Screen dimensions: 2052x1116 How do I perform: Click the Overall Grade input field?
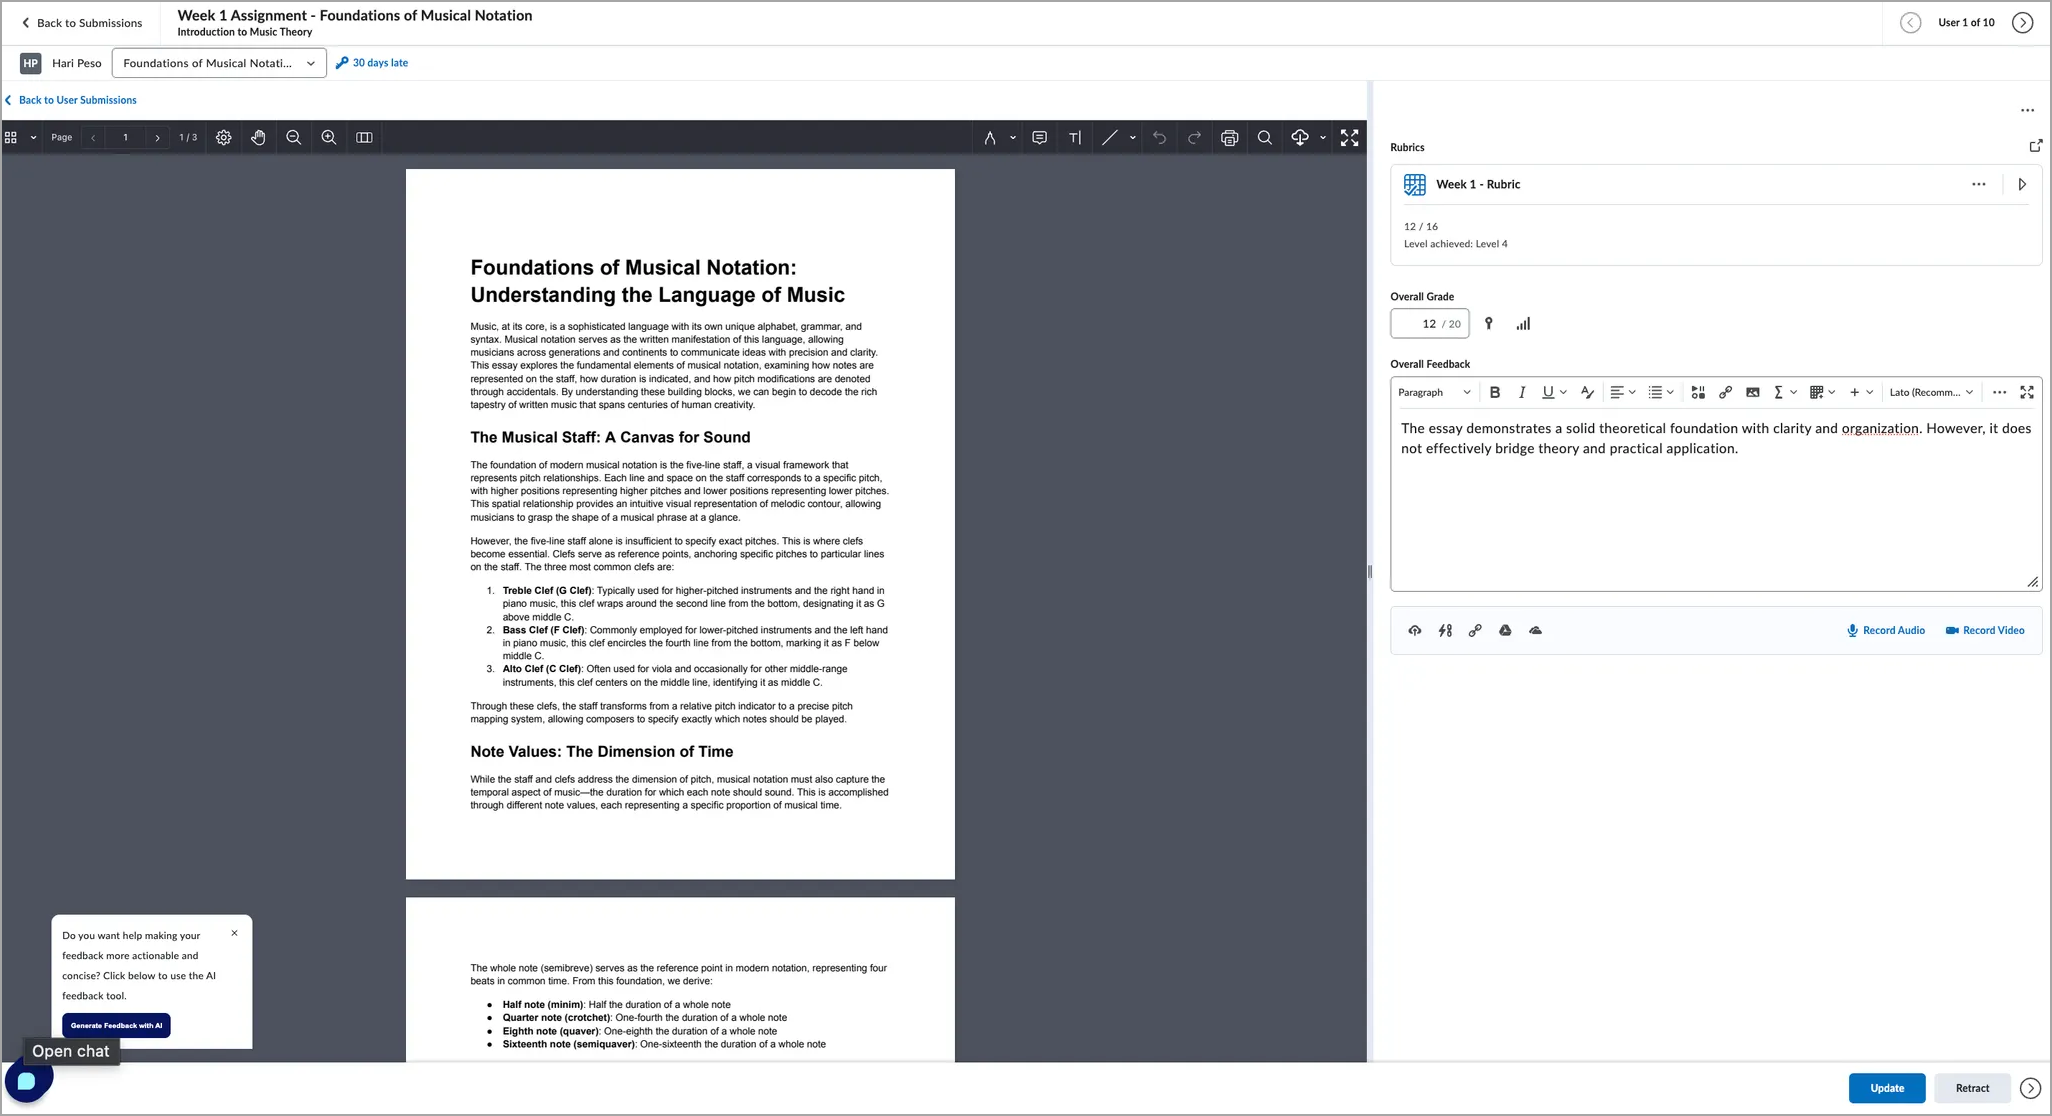point(1422,324)
